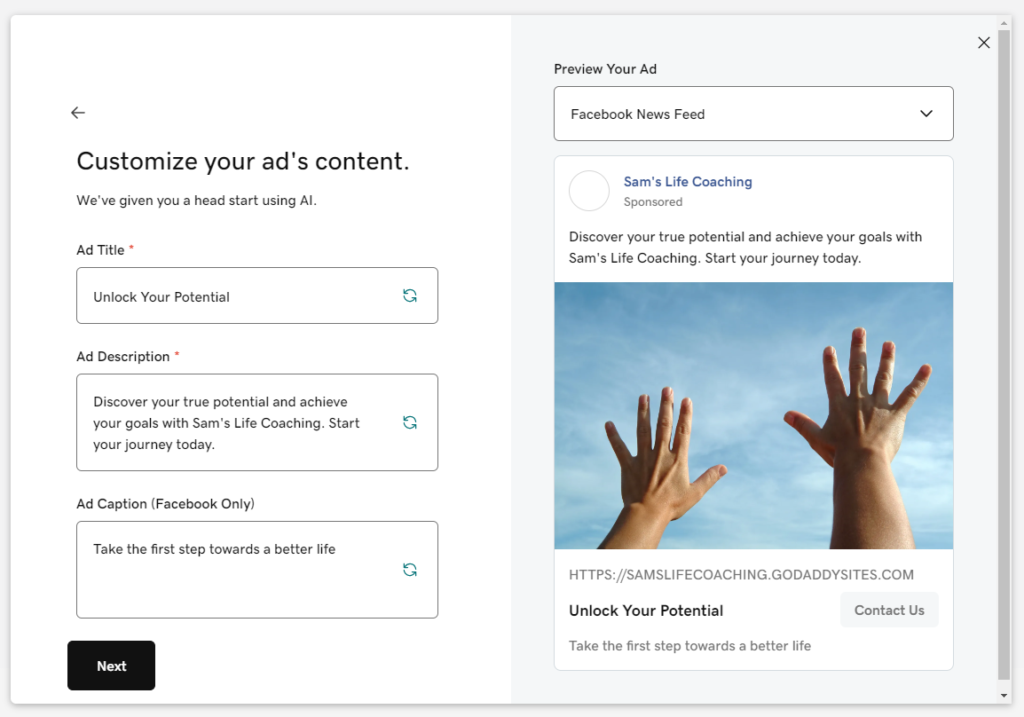
Task: Regenerate the Ad Description text
Action: (x=409, y=422)
